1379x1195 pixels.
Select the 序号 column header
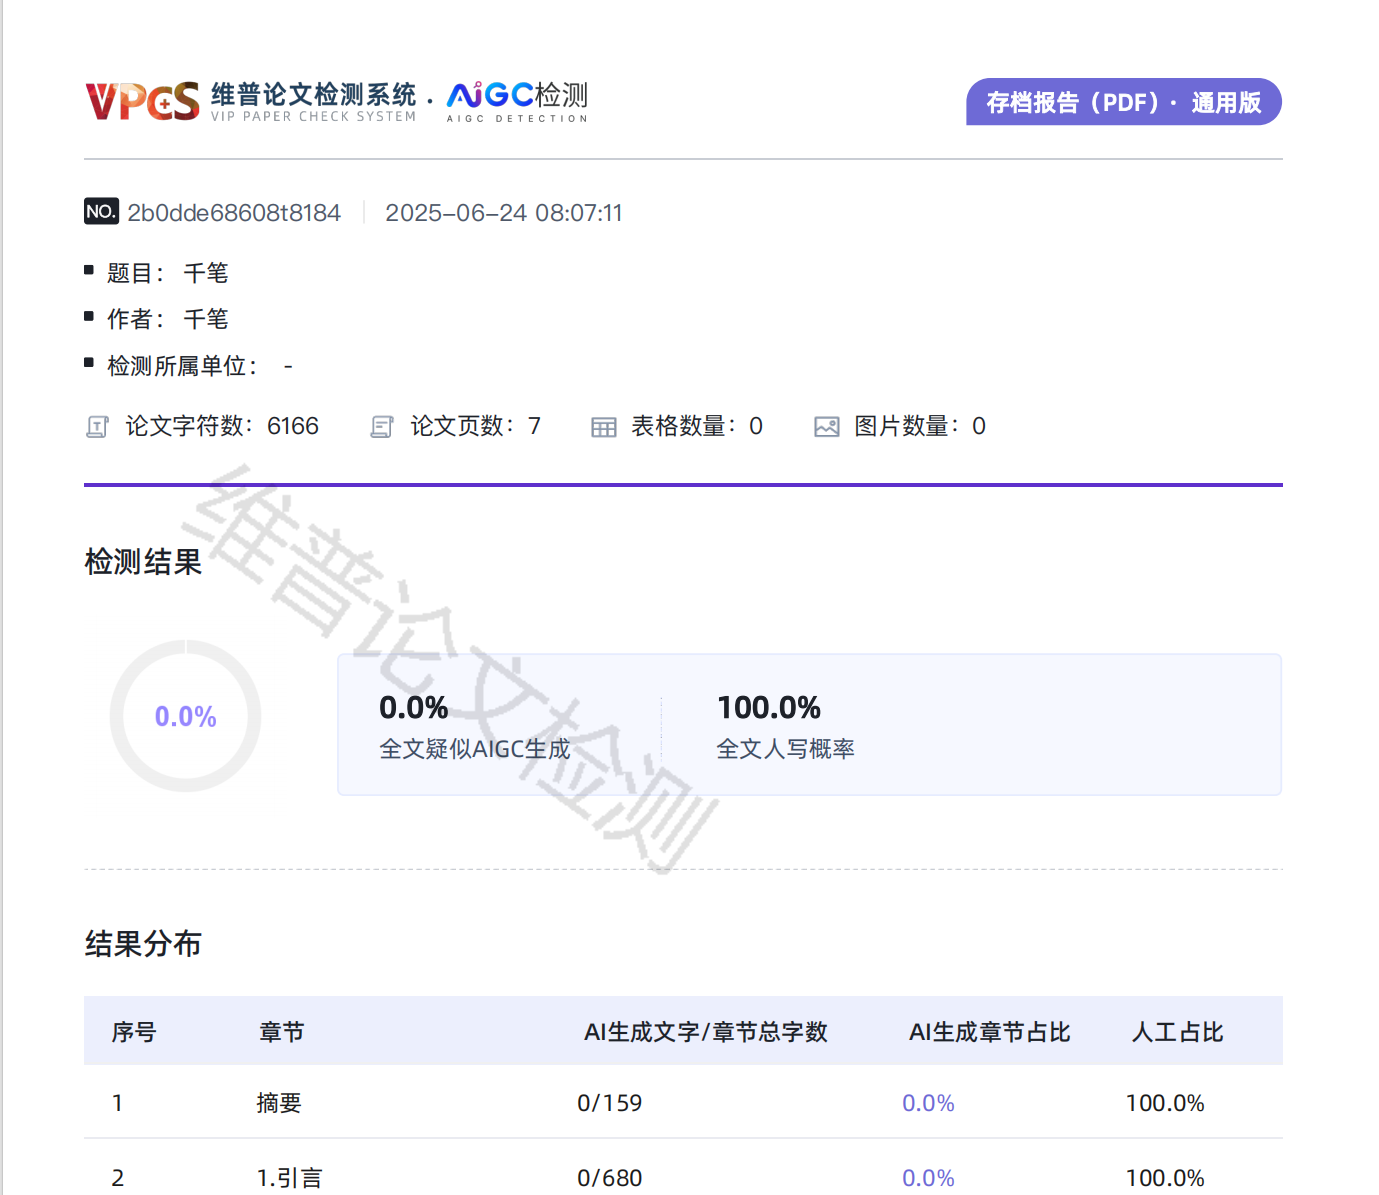(134, 1032)
